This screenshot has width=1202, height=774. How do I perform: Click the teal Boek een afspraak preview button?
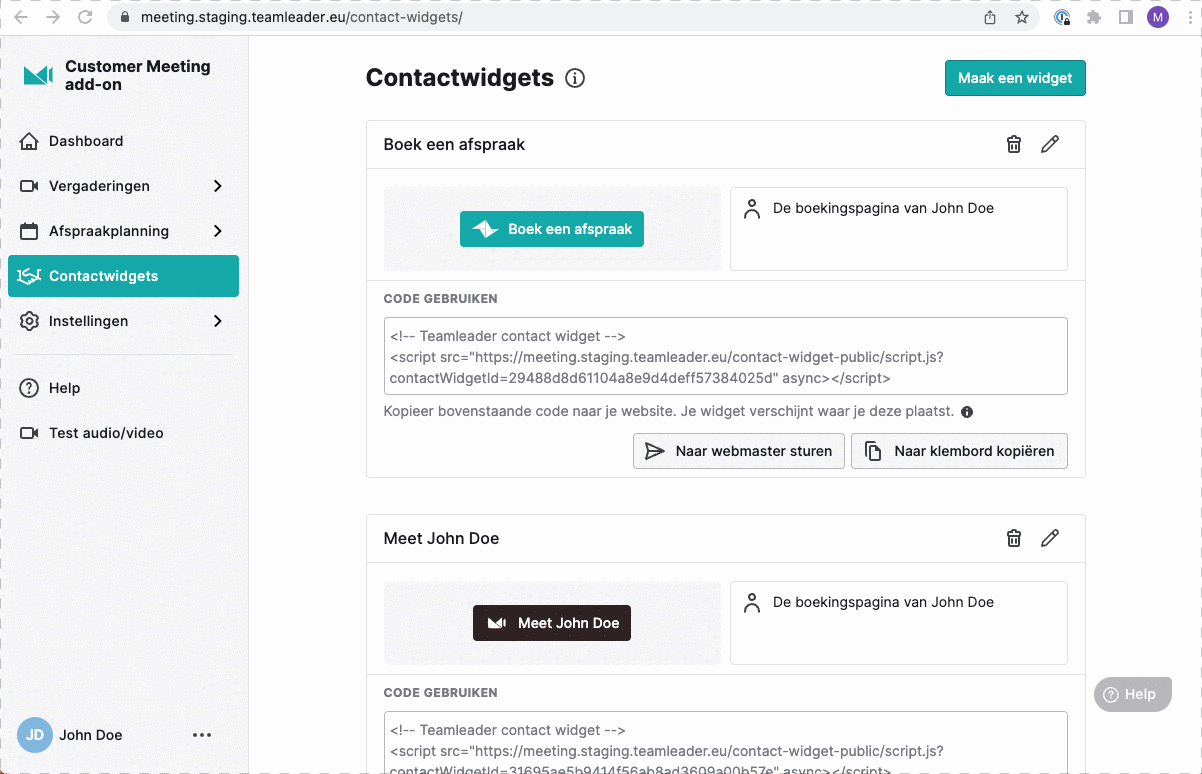pyautogui.click(x=552, y=229)
